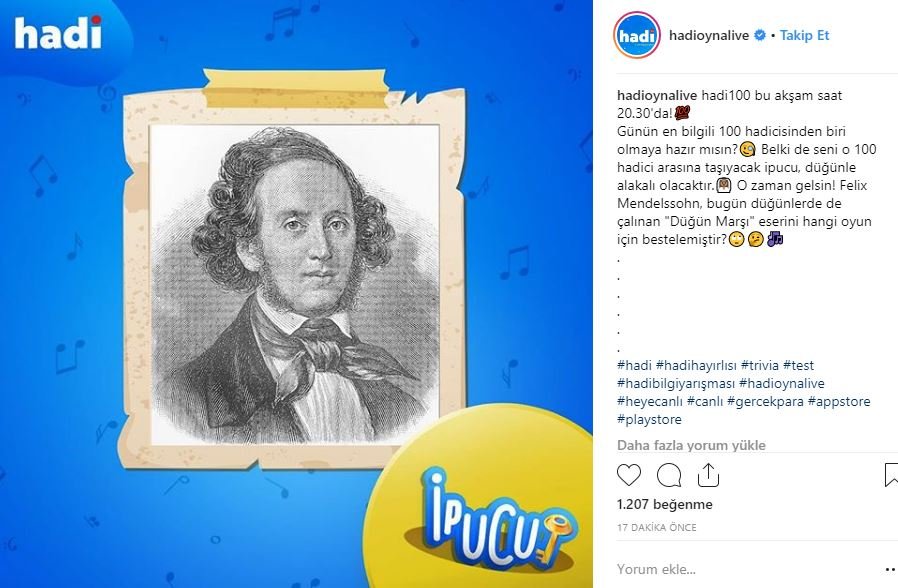Open comments via the speech bubble icon
Screen dimensions: 898x588
[669, 475]
